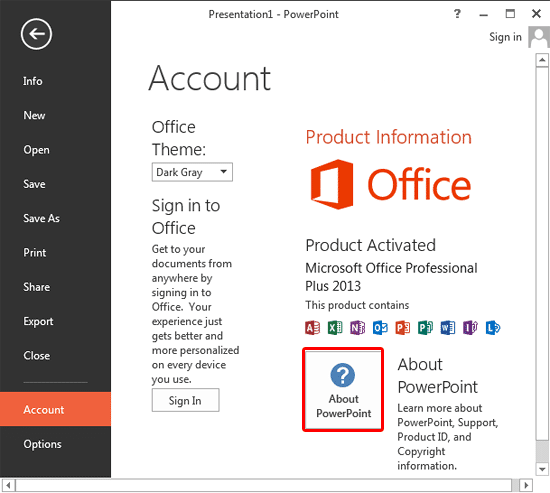Screen dimensions: 550x493
Task: Click the Office logo
Action: click(390, 184)
